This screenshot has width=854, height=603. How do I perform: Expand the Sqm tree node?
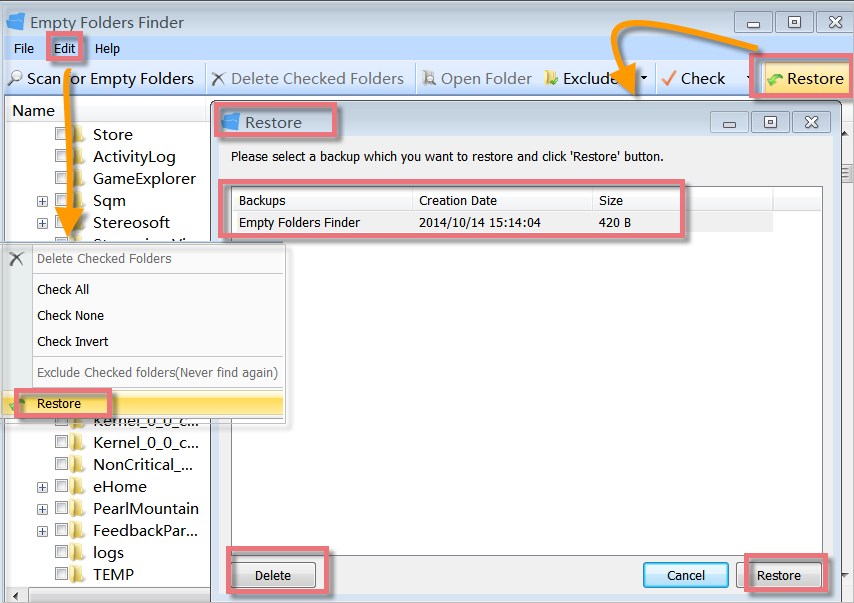click(41, 201)
